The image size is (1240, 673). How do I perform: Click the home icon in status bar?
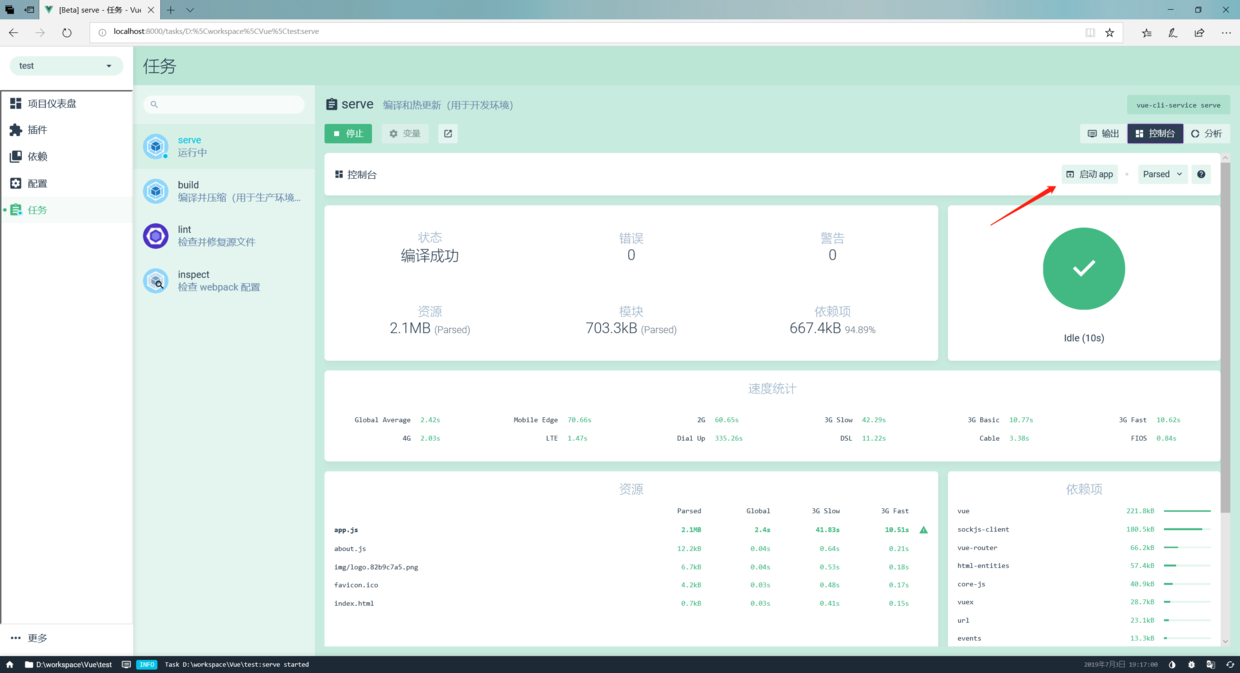click(x=10, y=664)
